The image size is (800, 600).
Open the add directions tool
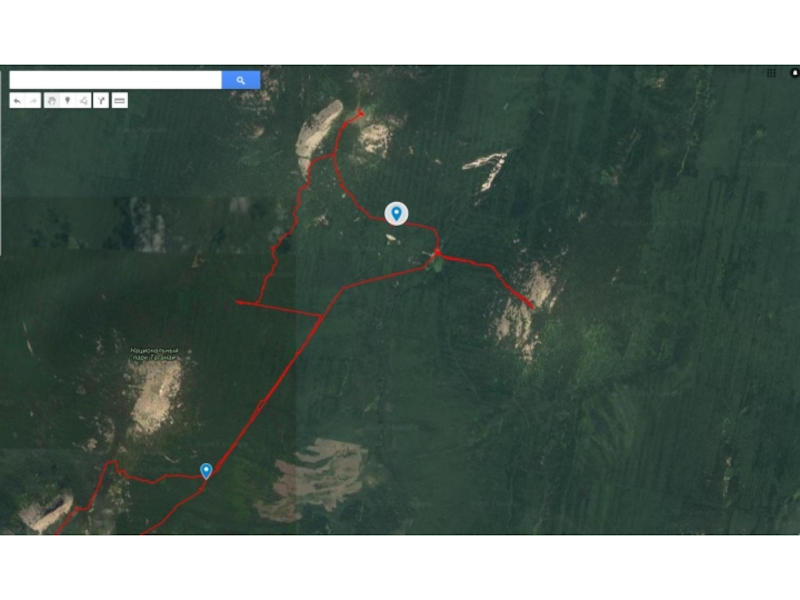pyautogui.click(x=101, y=101)
